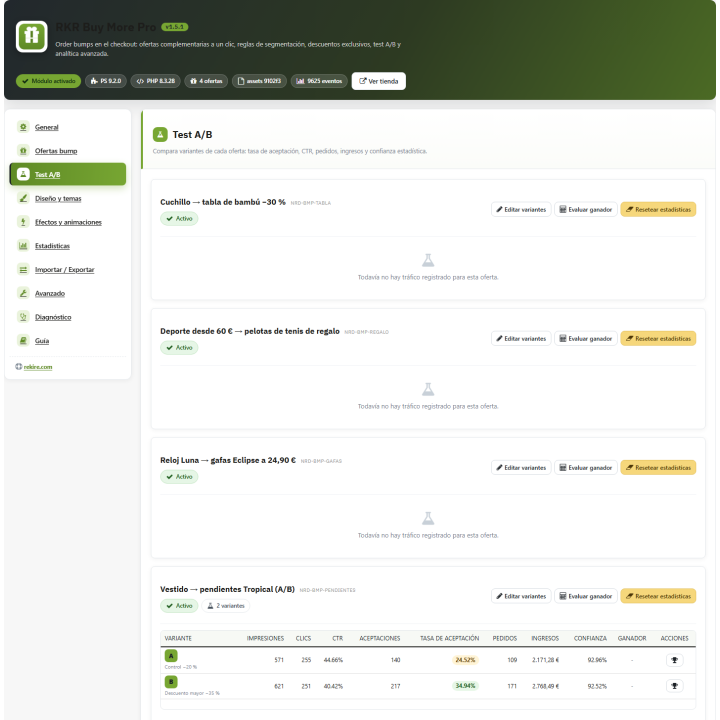Evaluate winner for Vestido pendientes Tropical offer

[585, 596]
